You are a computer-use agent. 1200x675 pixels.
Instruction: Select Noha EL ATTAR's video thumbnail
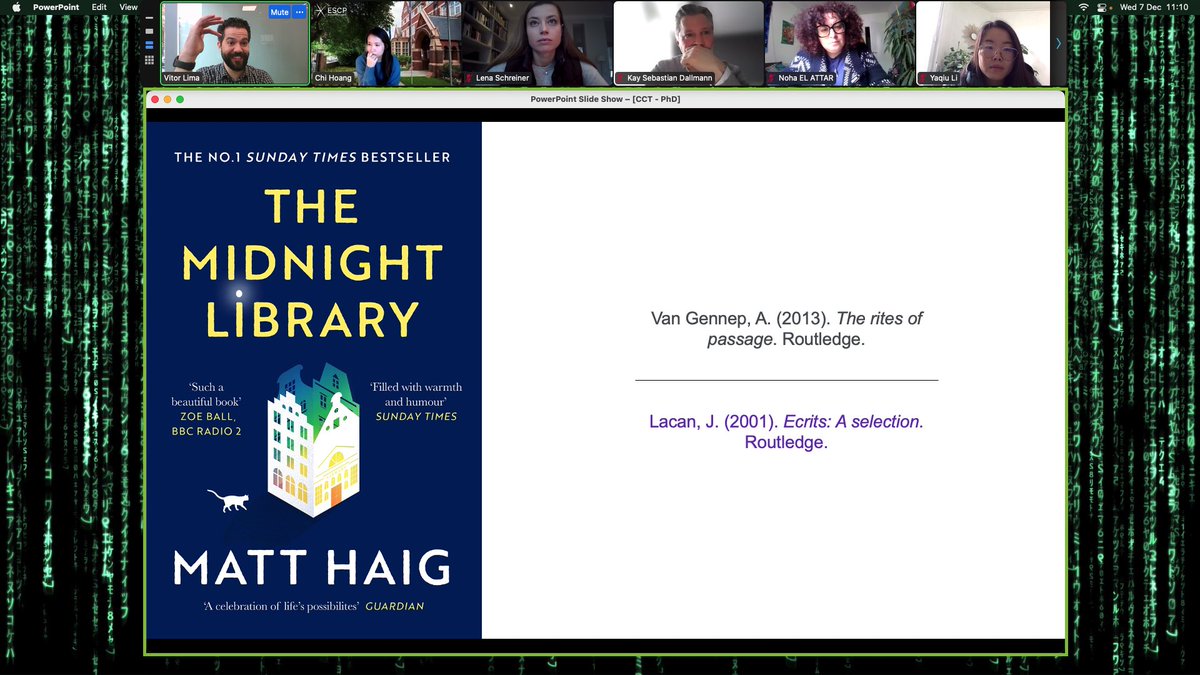click(839, 43)
